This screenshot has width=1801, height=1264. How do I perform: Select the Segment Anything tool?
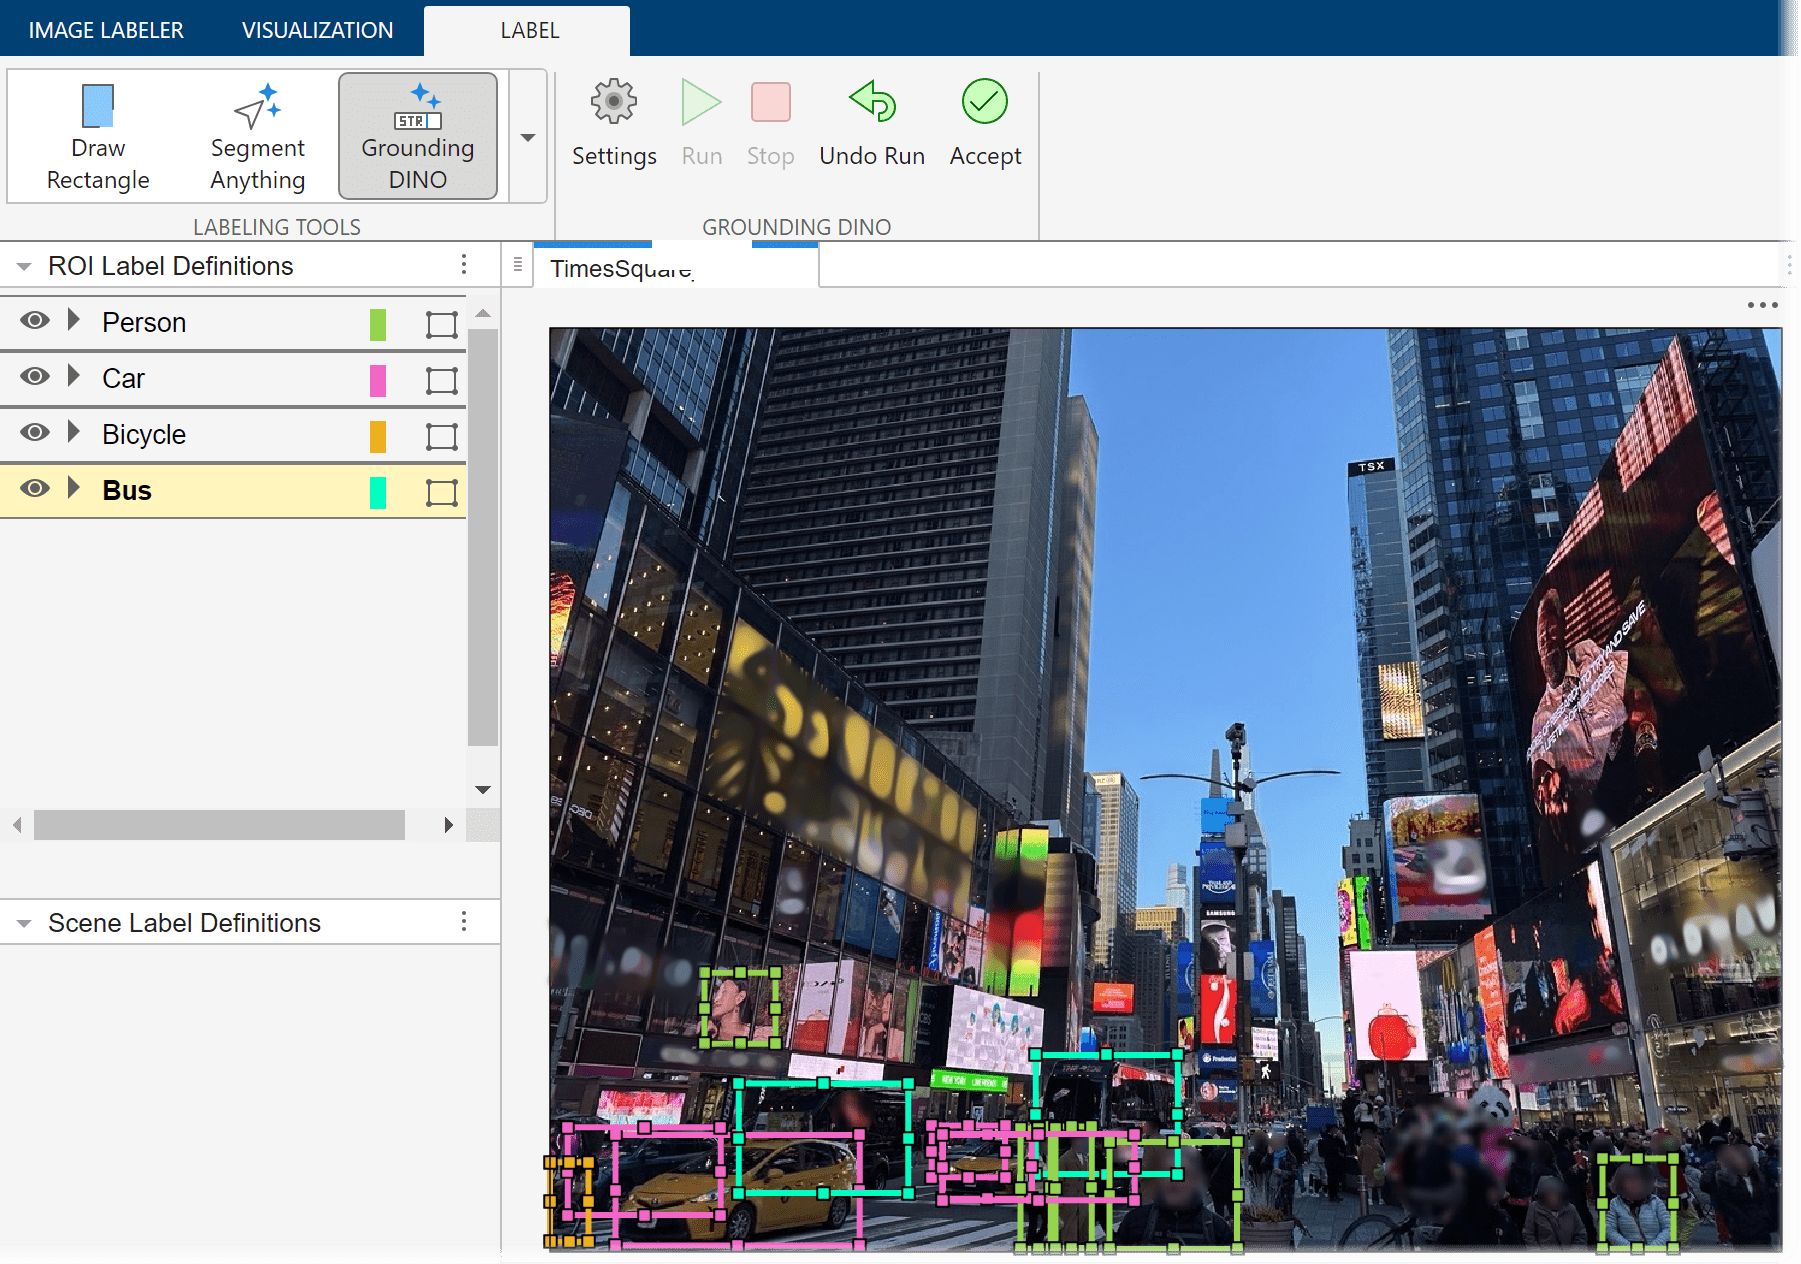[x=257, y=135]
